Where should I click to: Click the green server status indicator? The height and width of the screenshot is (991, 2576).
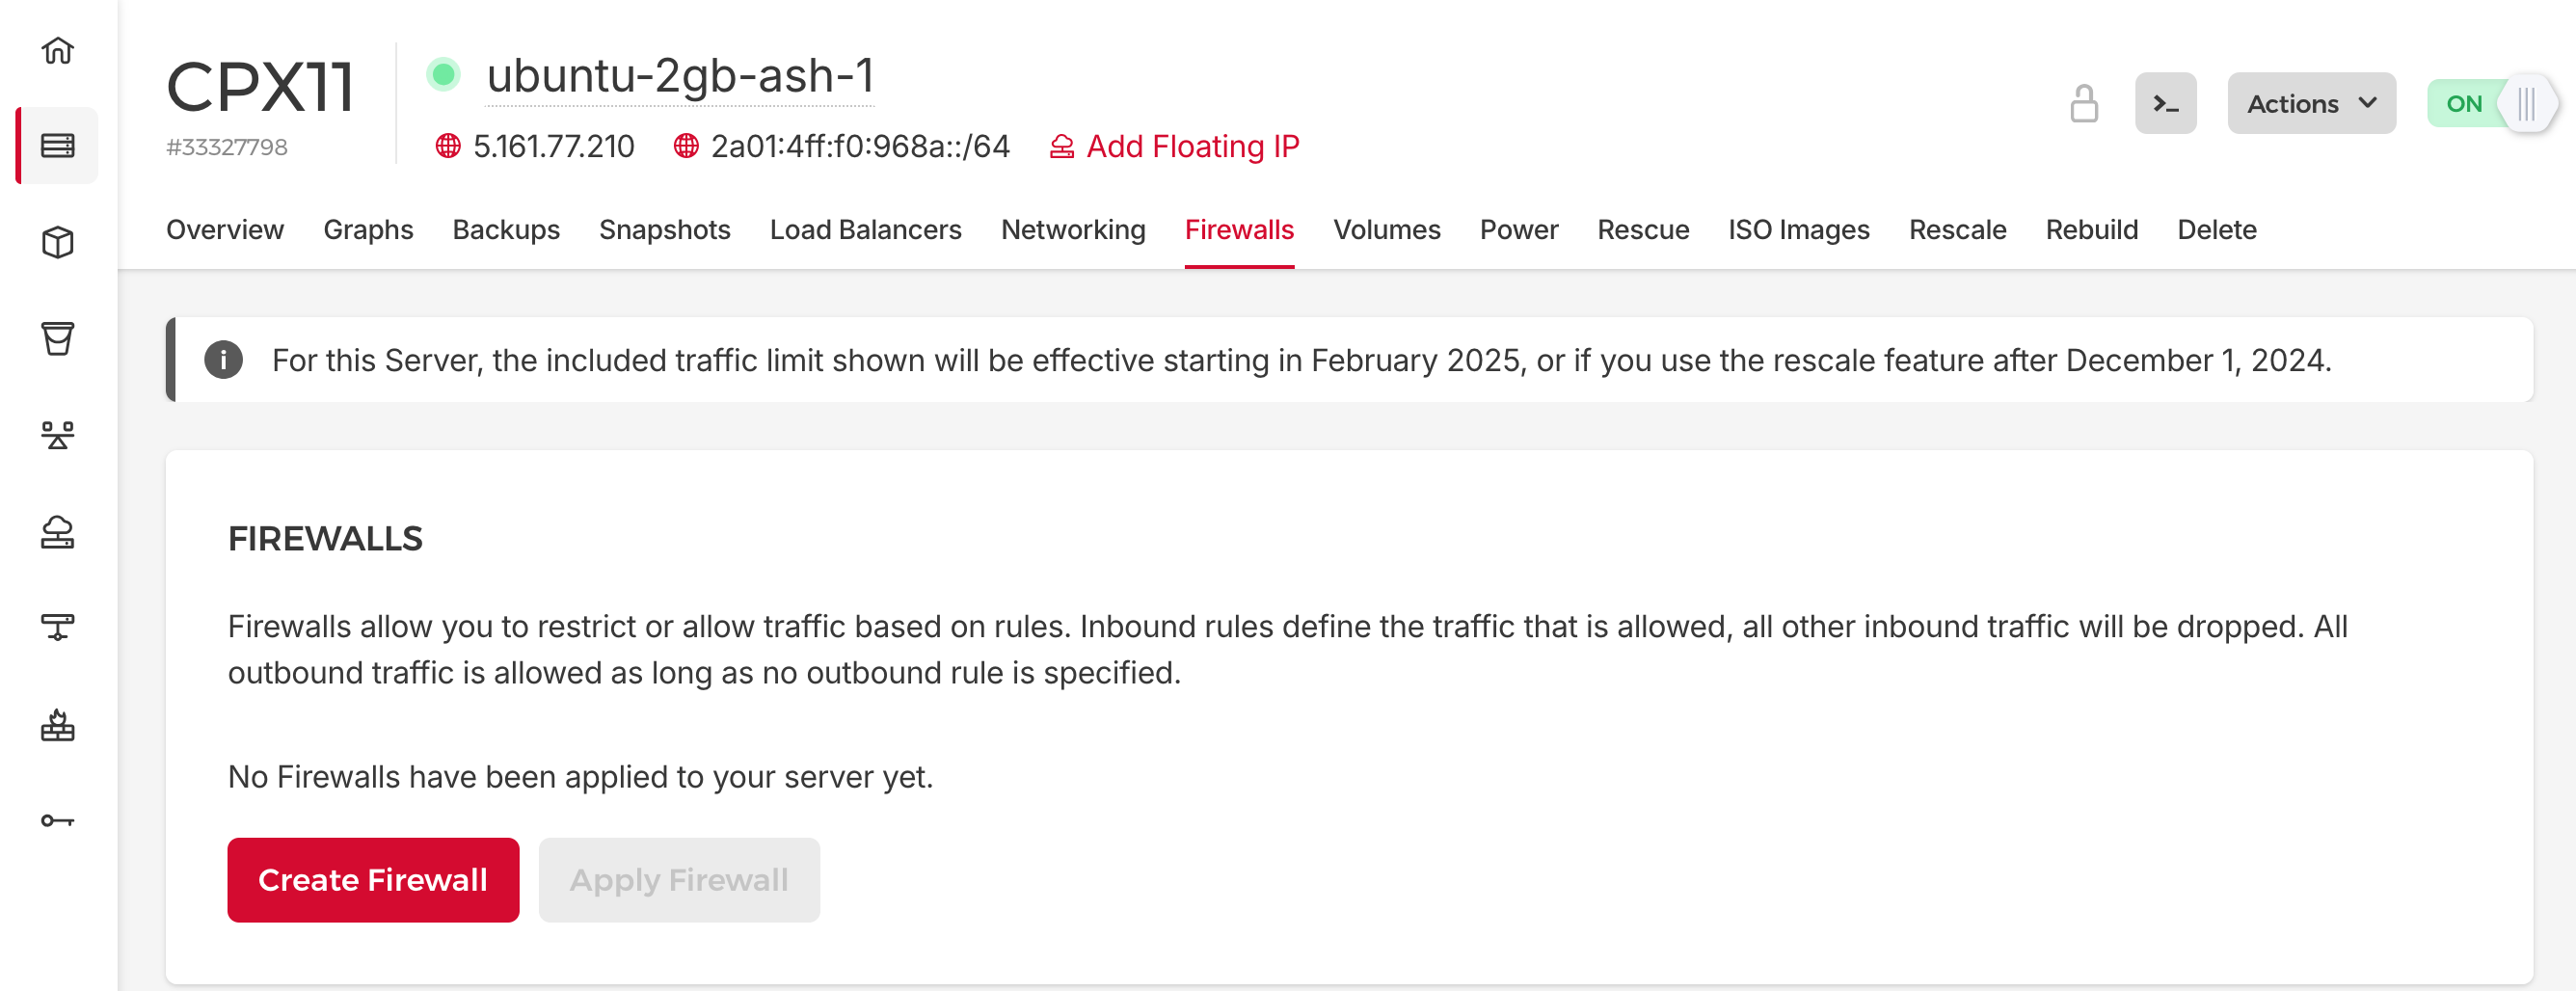point(443,74)
